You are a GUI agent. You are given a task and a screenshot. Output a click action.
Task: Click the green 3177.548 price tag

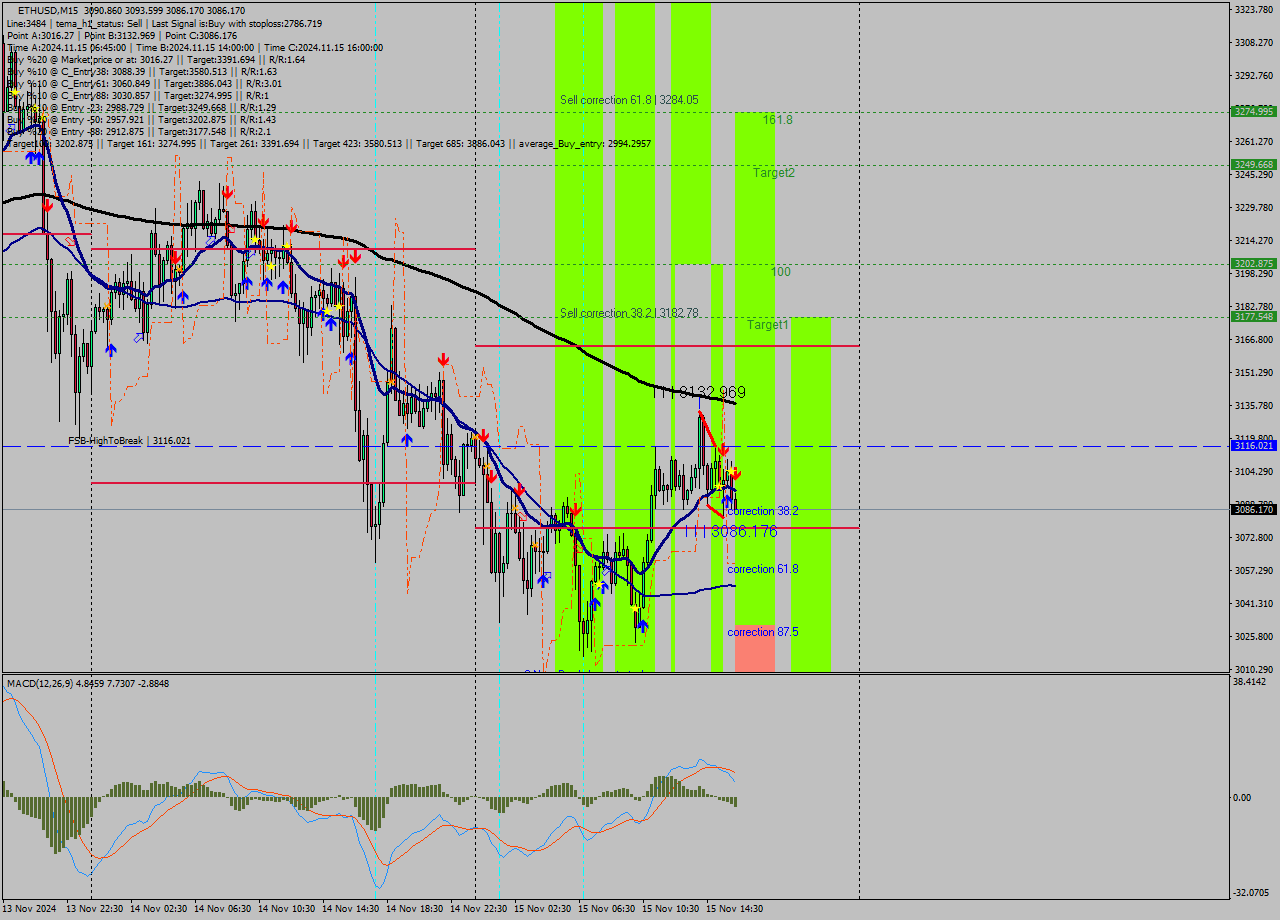[1254, 316]
